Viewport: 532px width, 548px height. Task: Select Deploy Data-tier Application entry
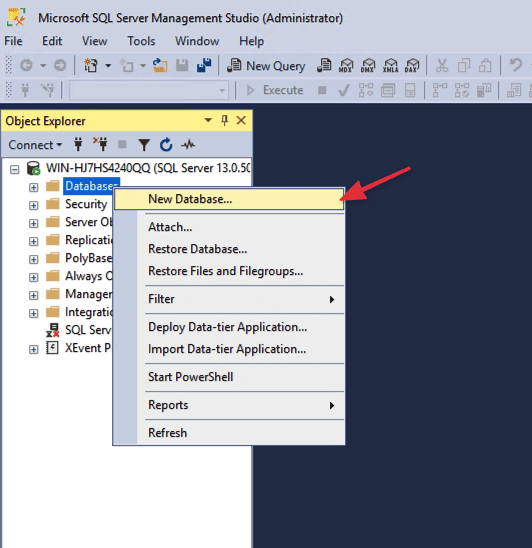coord(229,327)
